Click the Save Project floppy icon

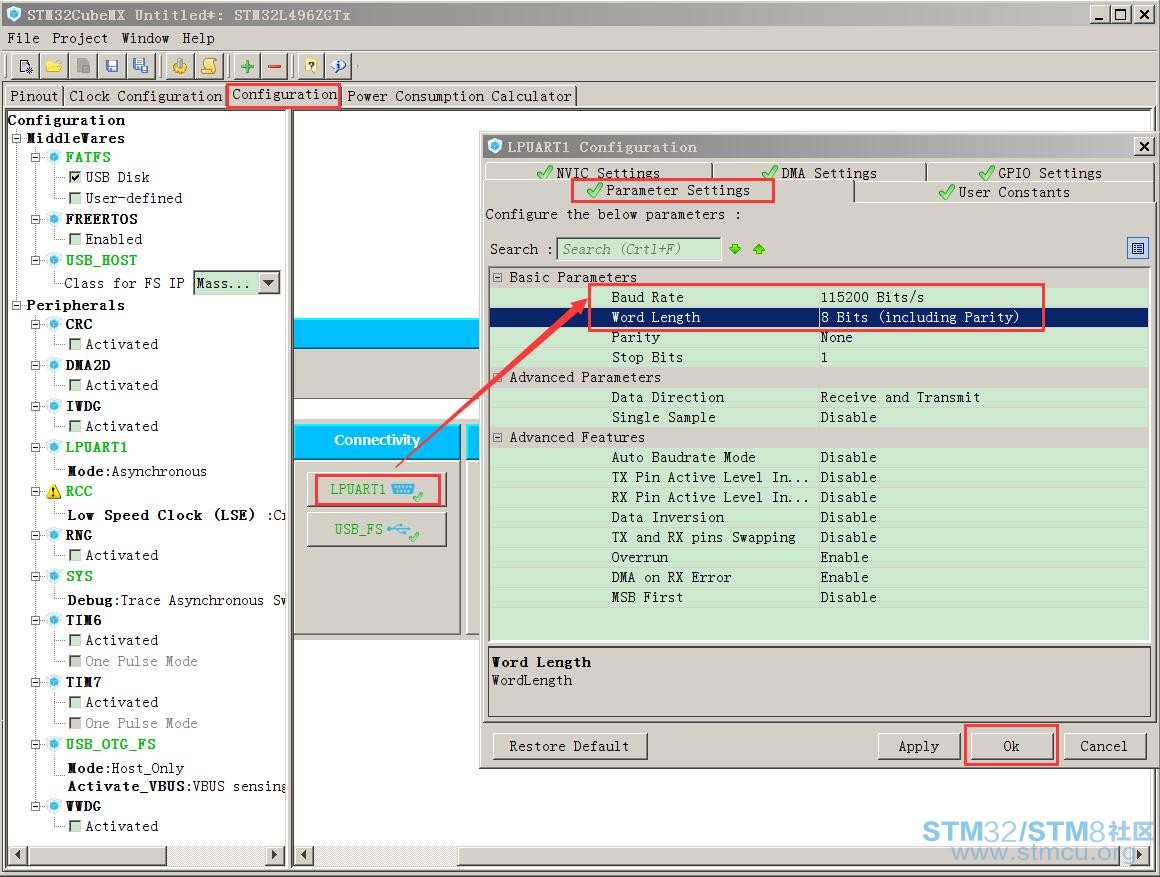coord(112,67)
